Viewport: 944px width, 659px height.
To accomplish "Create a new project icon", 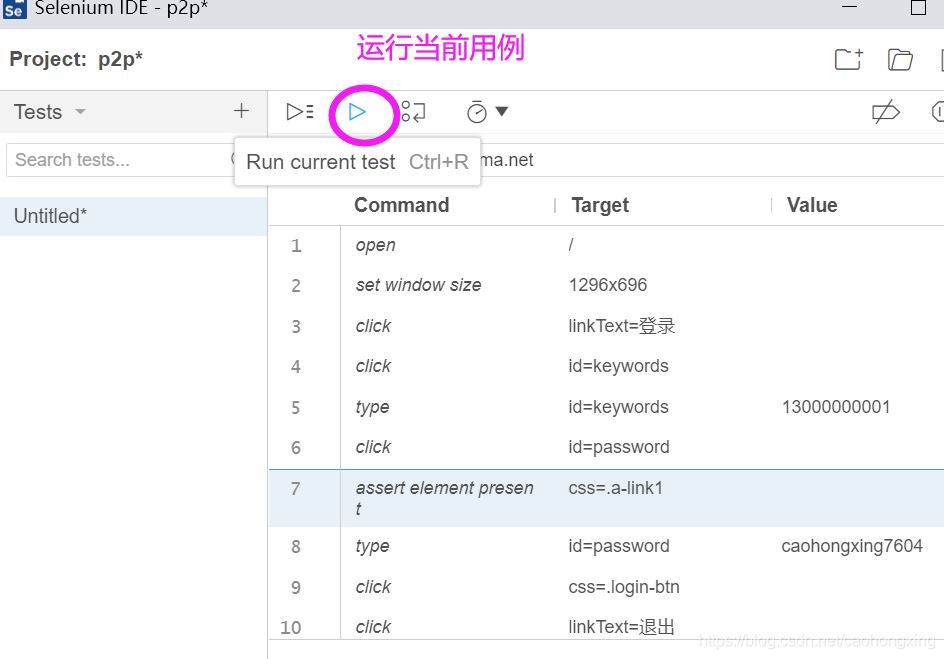I will (x=849, y=60).
